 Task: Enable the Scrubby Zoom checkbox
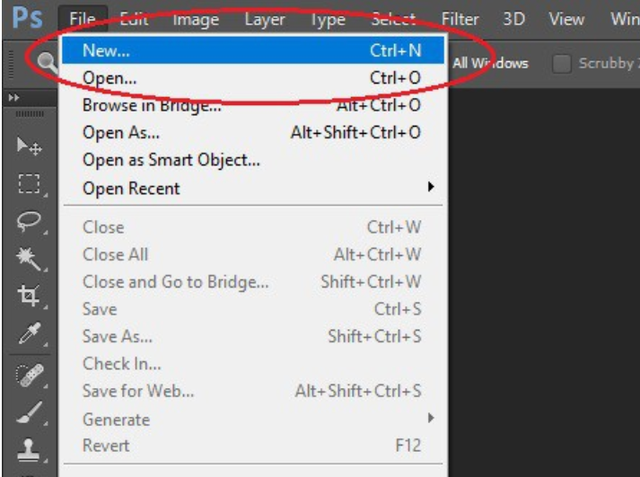[x=562, y=64]
